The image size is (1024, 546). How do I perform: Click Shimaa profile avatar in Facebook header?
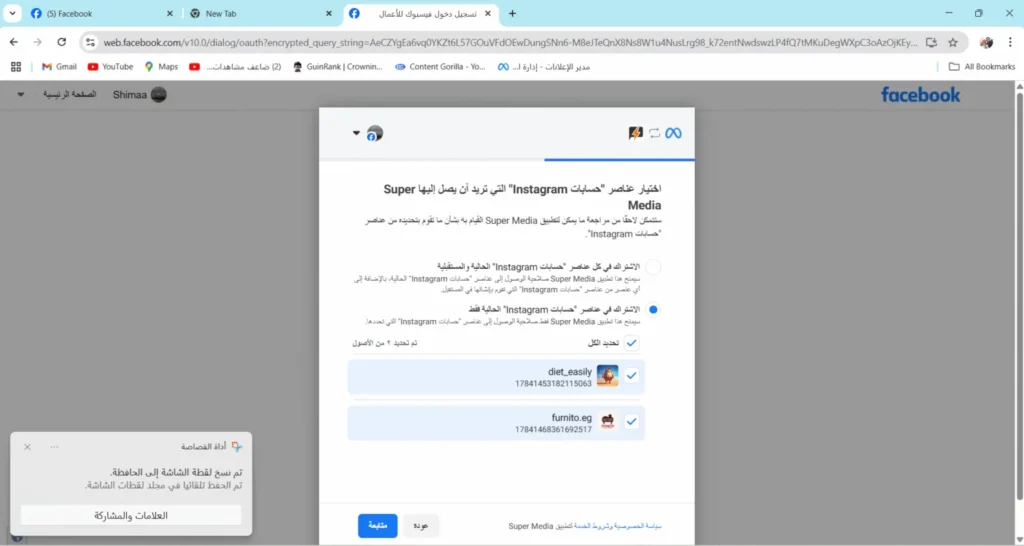tap(159, 95)
